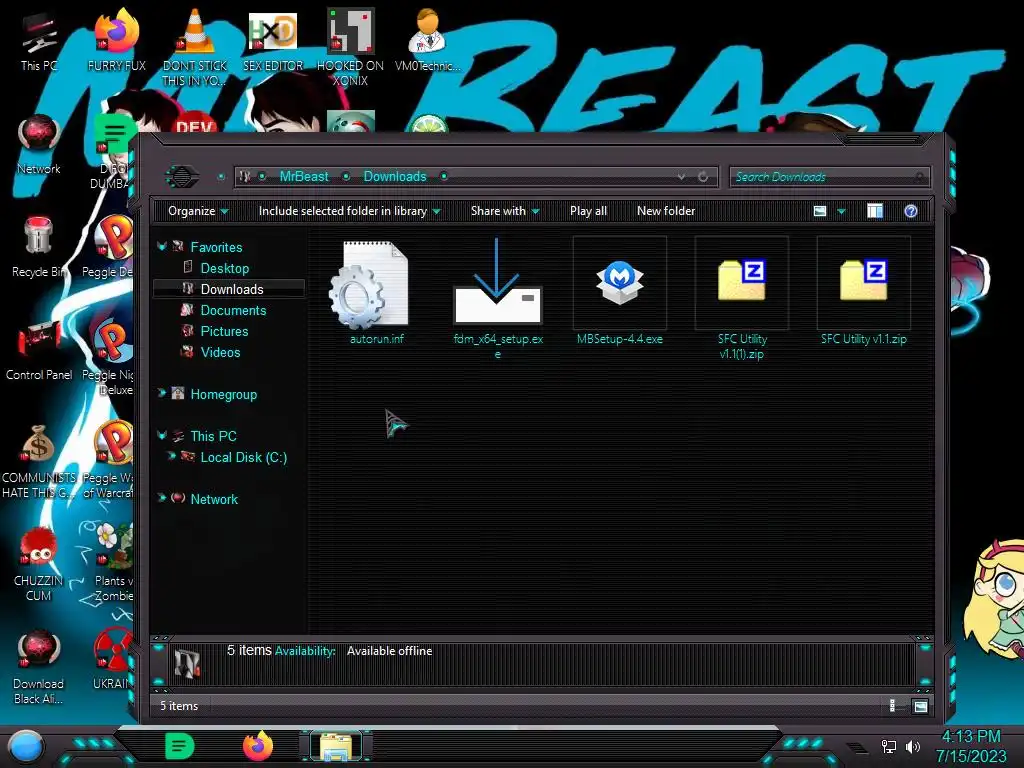Viewport: 1024px width, 768px height.
Task: Click the volume speaker tray icon
Action: [x=913, y=746]
